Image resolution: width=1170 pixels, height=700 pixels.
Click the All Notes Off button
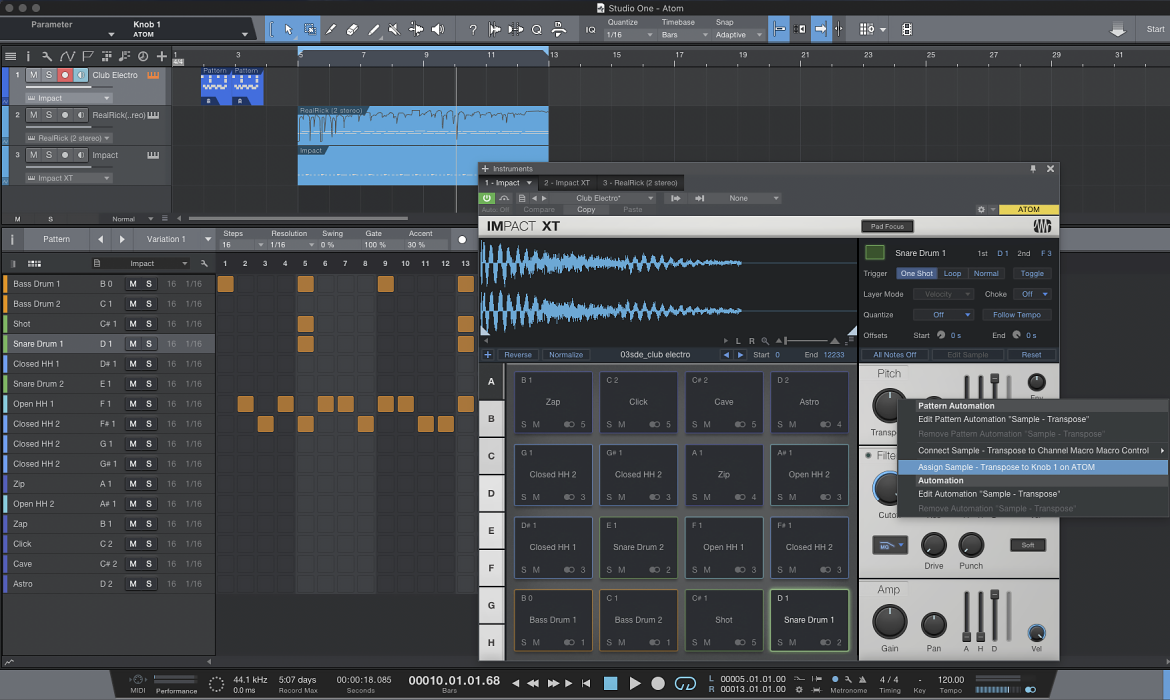click(895, 355)
